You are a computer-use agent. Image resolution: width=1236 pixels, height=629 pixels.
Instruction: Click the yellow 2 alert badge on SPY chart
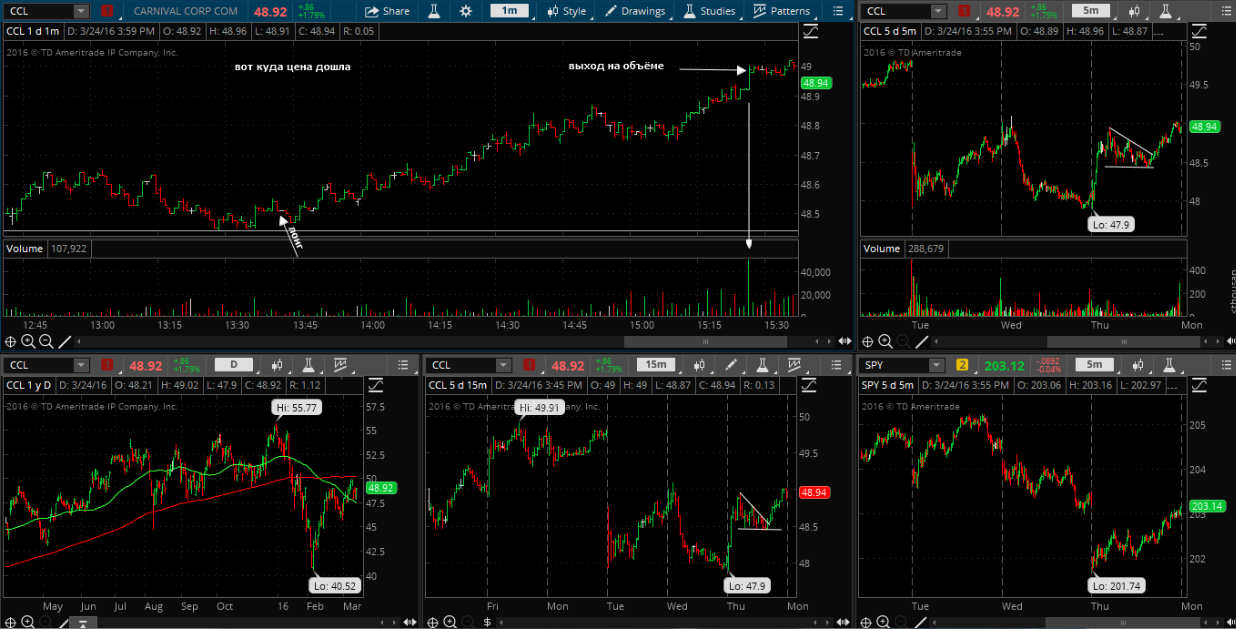(x=963, y=365)
